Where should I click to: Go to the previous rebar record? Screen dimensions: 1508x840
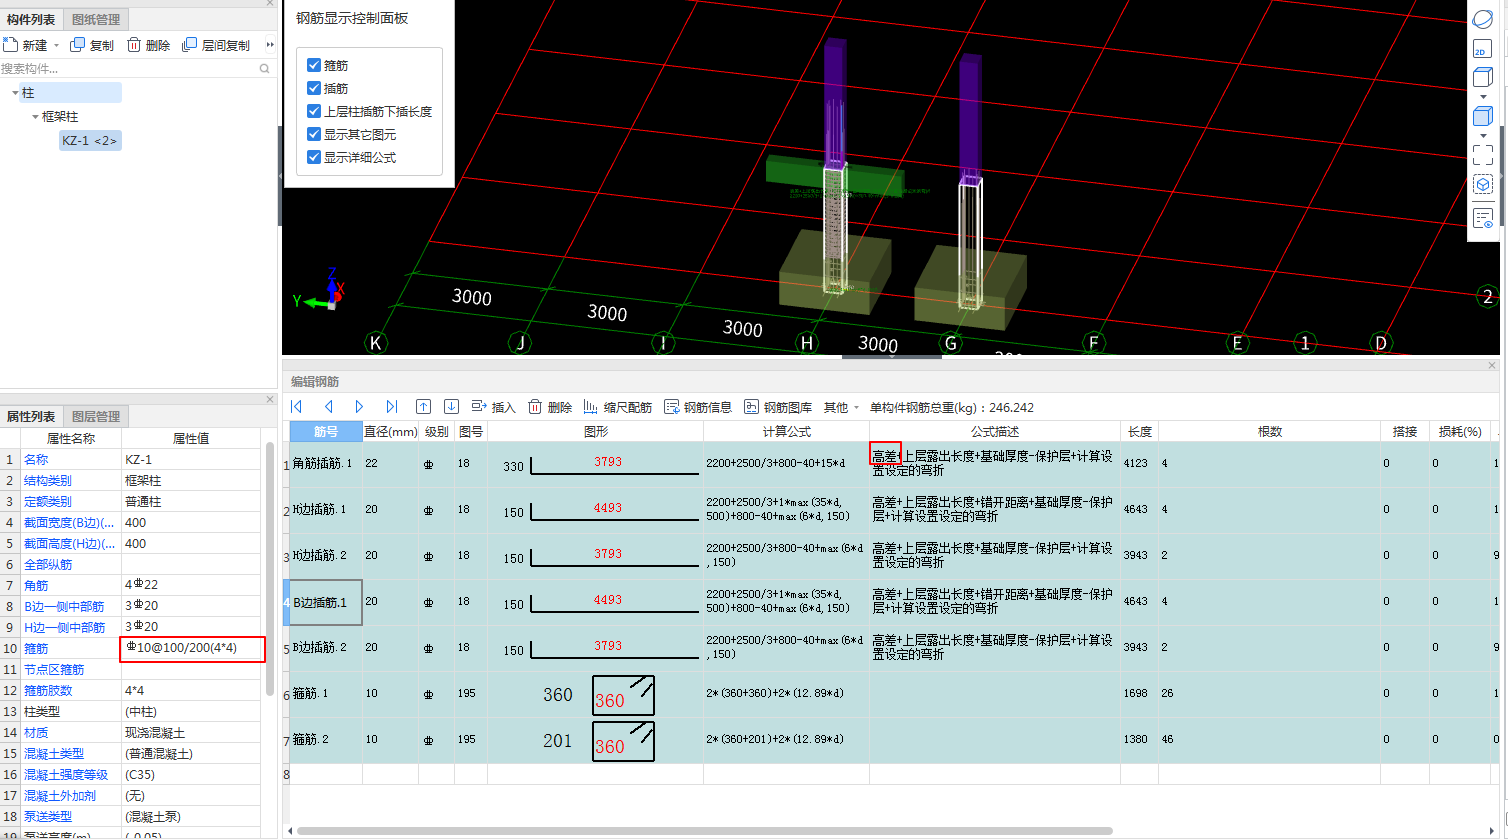(329, 407)
